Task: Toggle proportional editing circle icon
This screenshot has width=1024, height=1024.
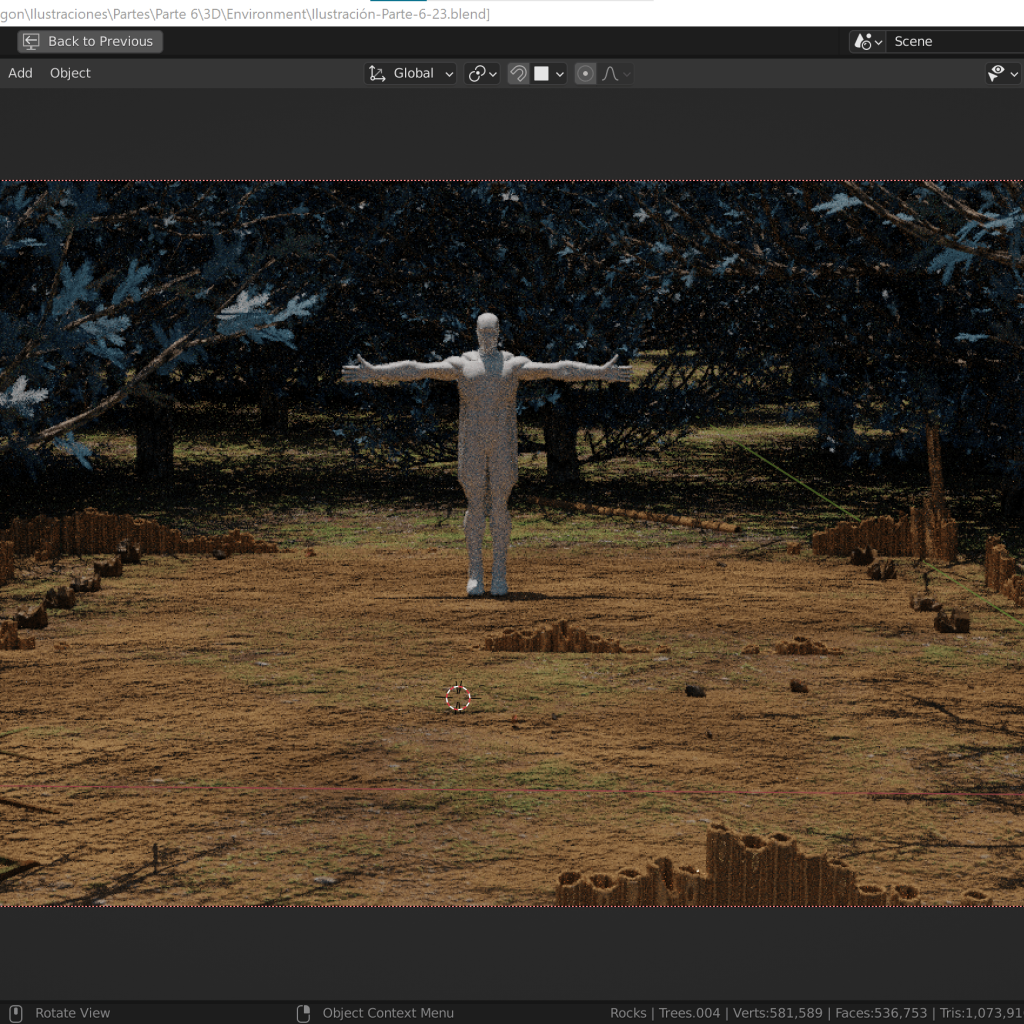Action: pyautogui.click(x=585, y=73)
